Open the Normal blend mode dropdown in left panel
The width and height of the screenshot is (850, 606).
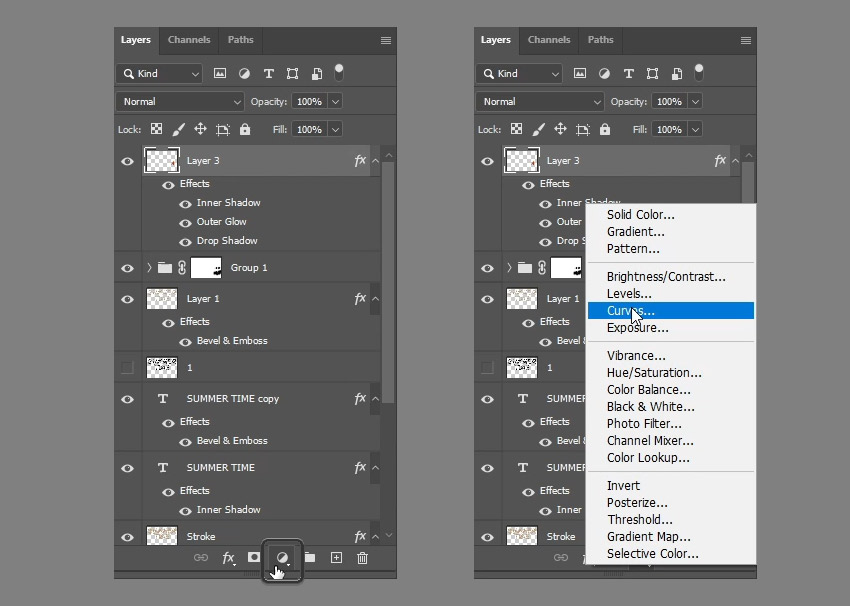click(180, 102)
